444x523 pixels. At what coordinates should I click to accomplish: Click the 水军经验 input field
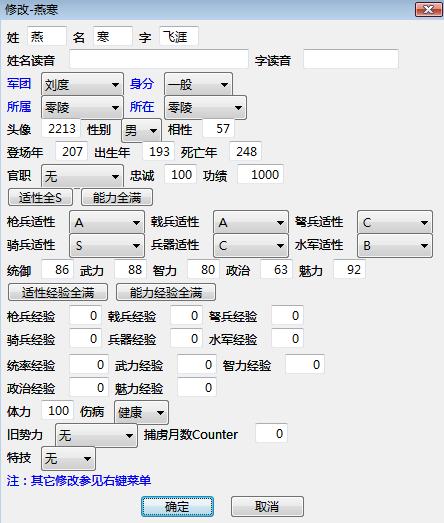(x=287, y=338)
